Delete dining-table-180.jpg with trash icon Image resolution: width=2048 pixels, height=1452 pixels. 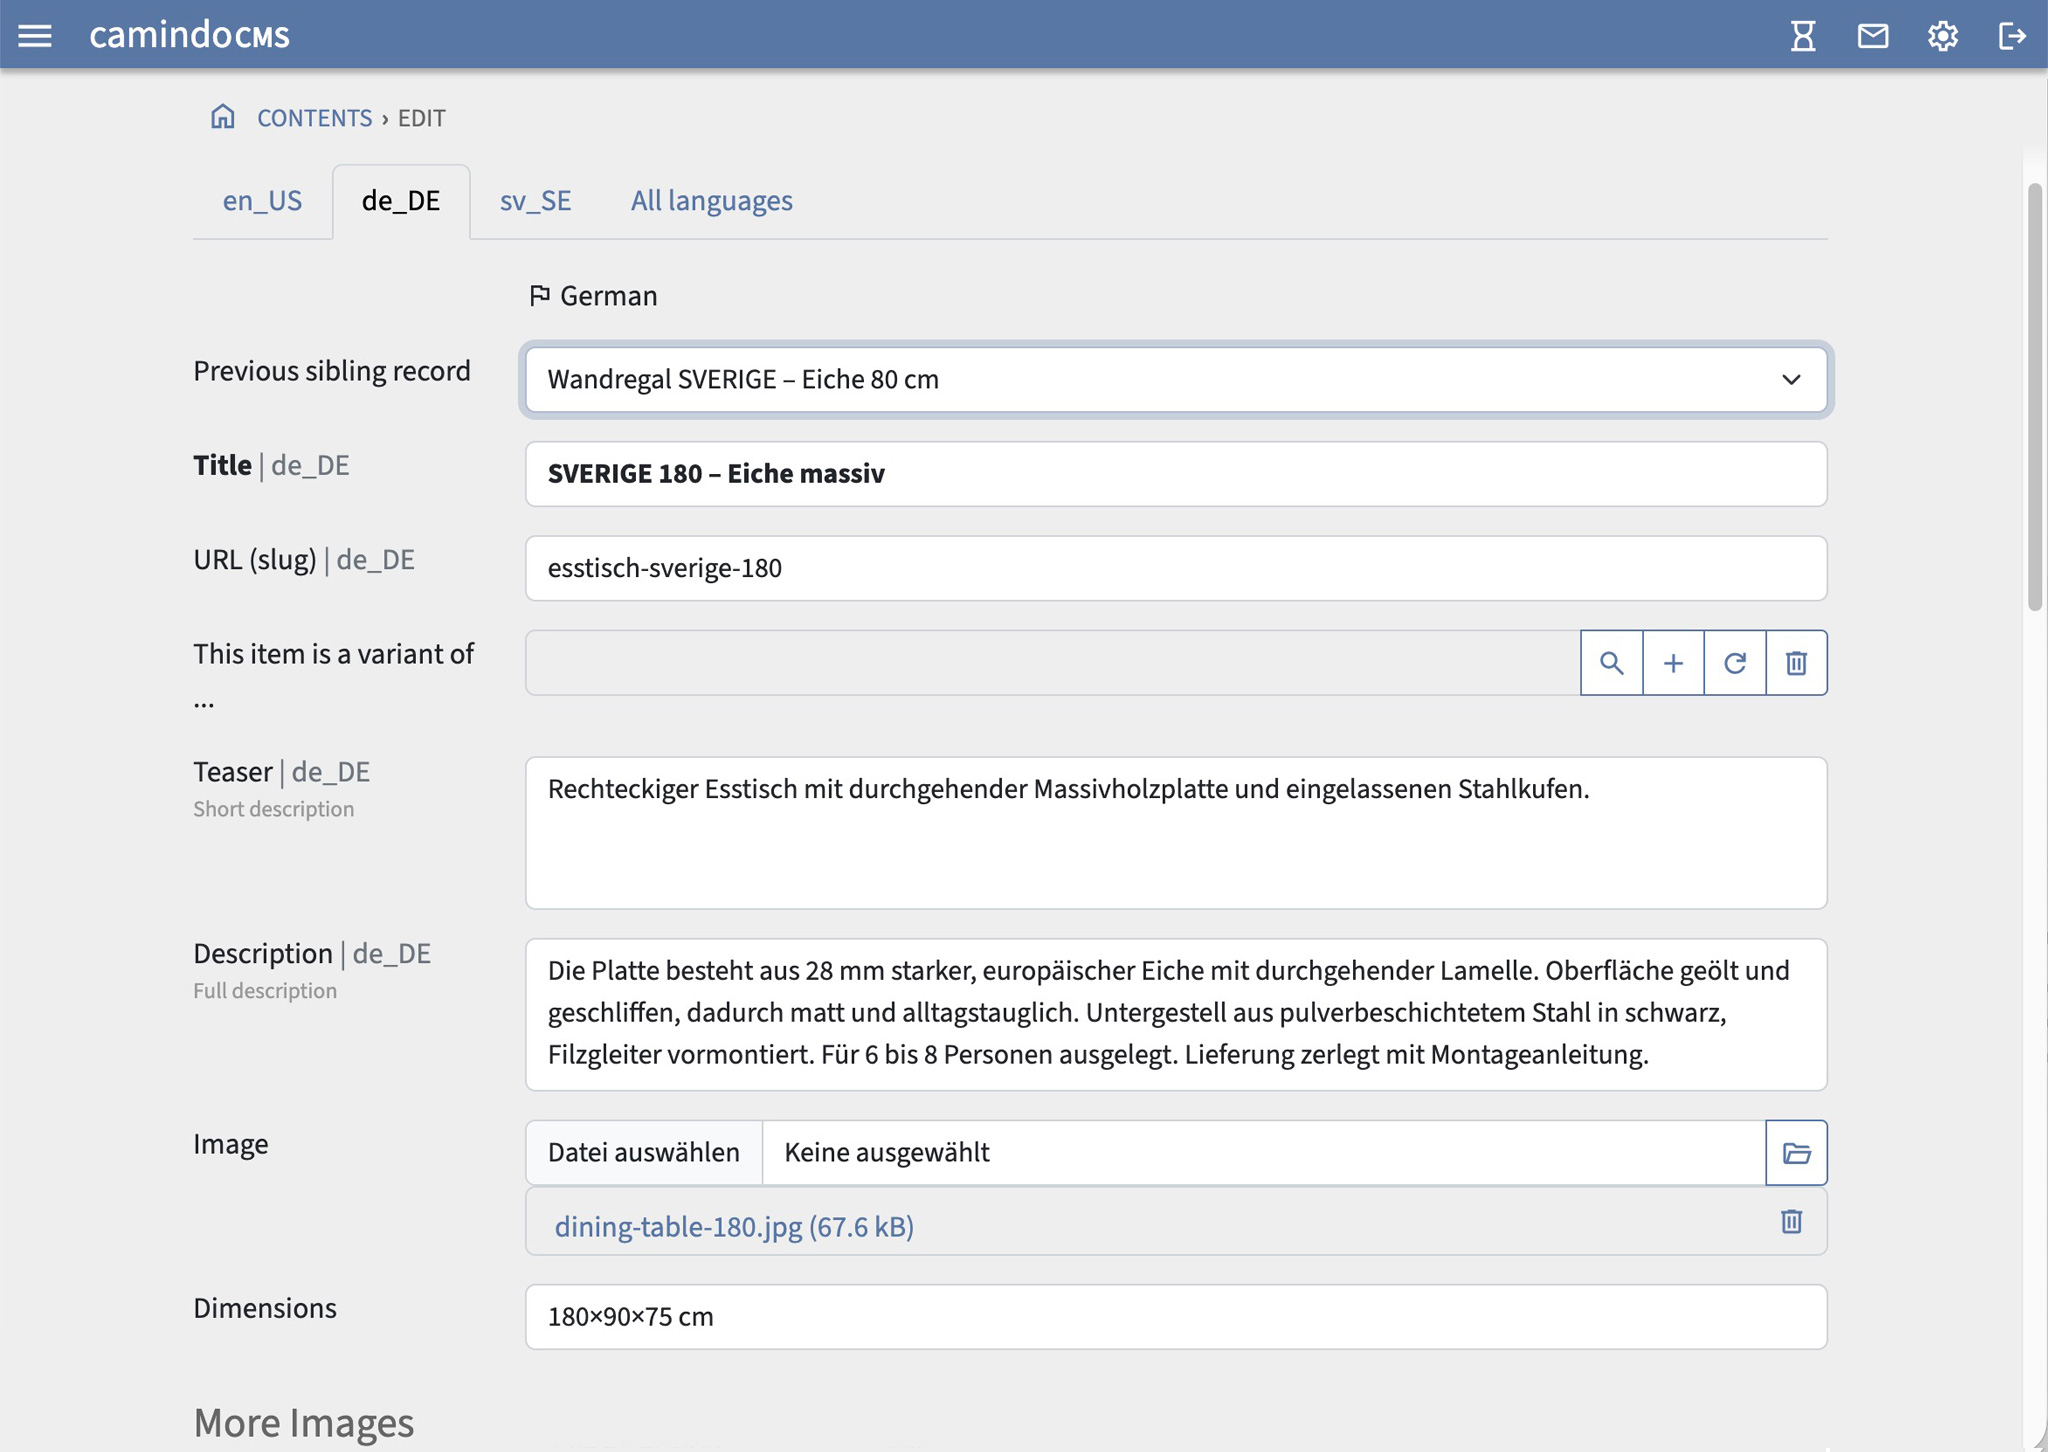coord(1791,1222)
